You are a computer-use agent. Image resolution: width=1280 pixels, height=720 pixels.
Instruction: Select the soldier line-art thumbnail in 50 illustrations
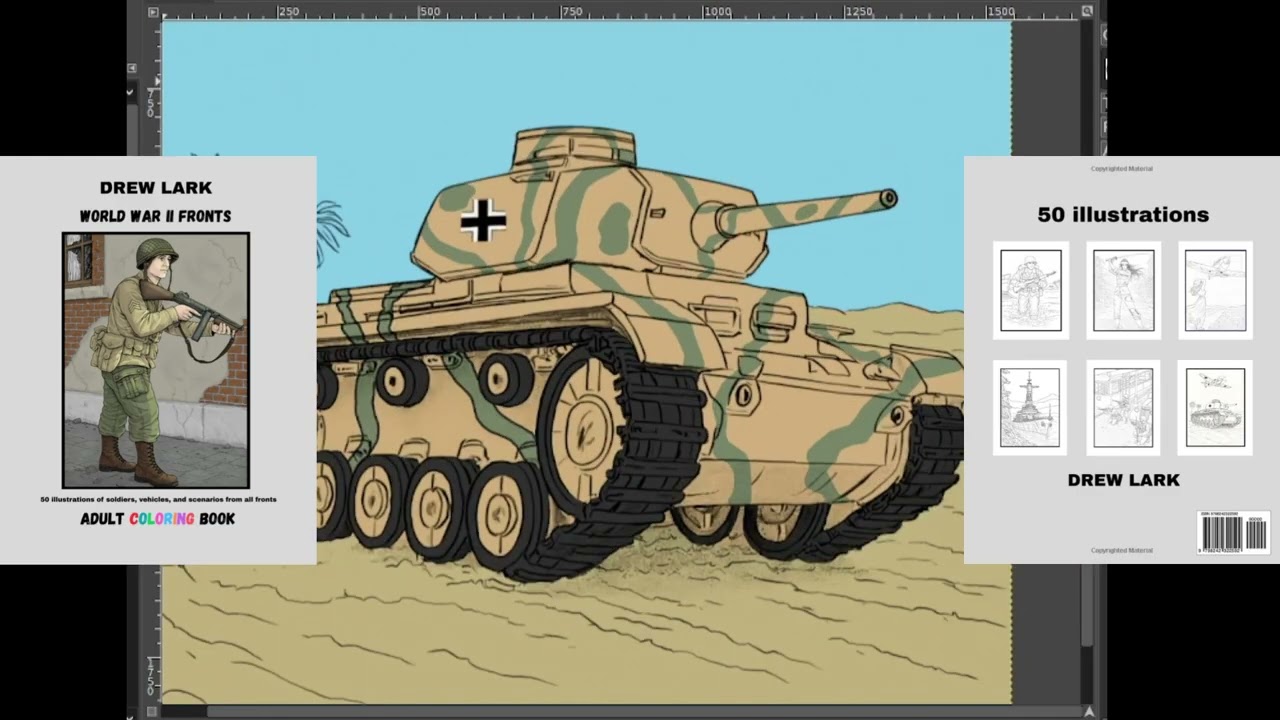click(x=1031, y=290)
